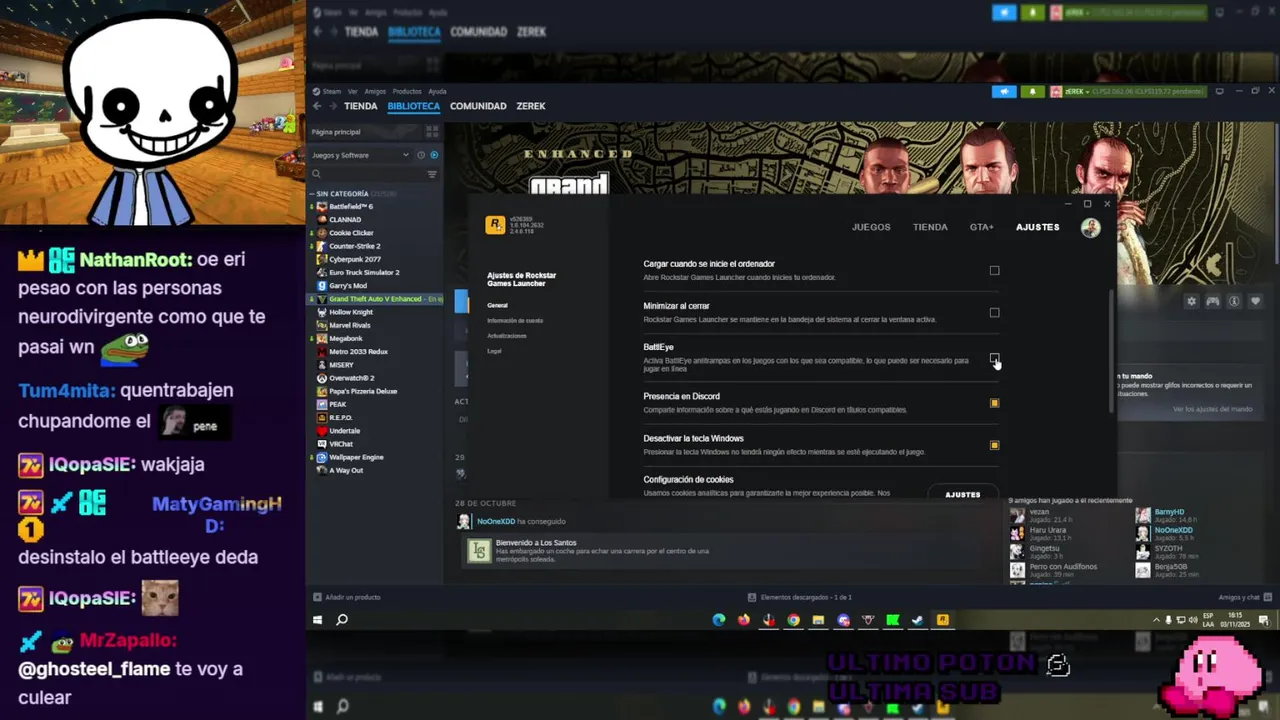
Task: Click the Rockstar Launcher taskbar icon
Action: pyautogui.click(x=942, y=620)
